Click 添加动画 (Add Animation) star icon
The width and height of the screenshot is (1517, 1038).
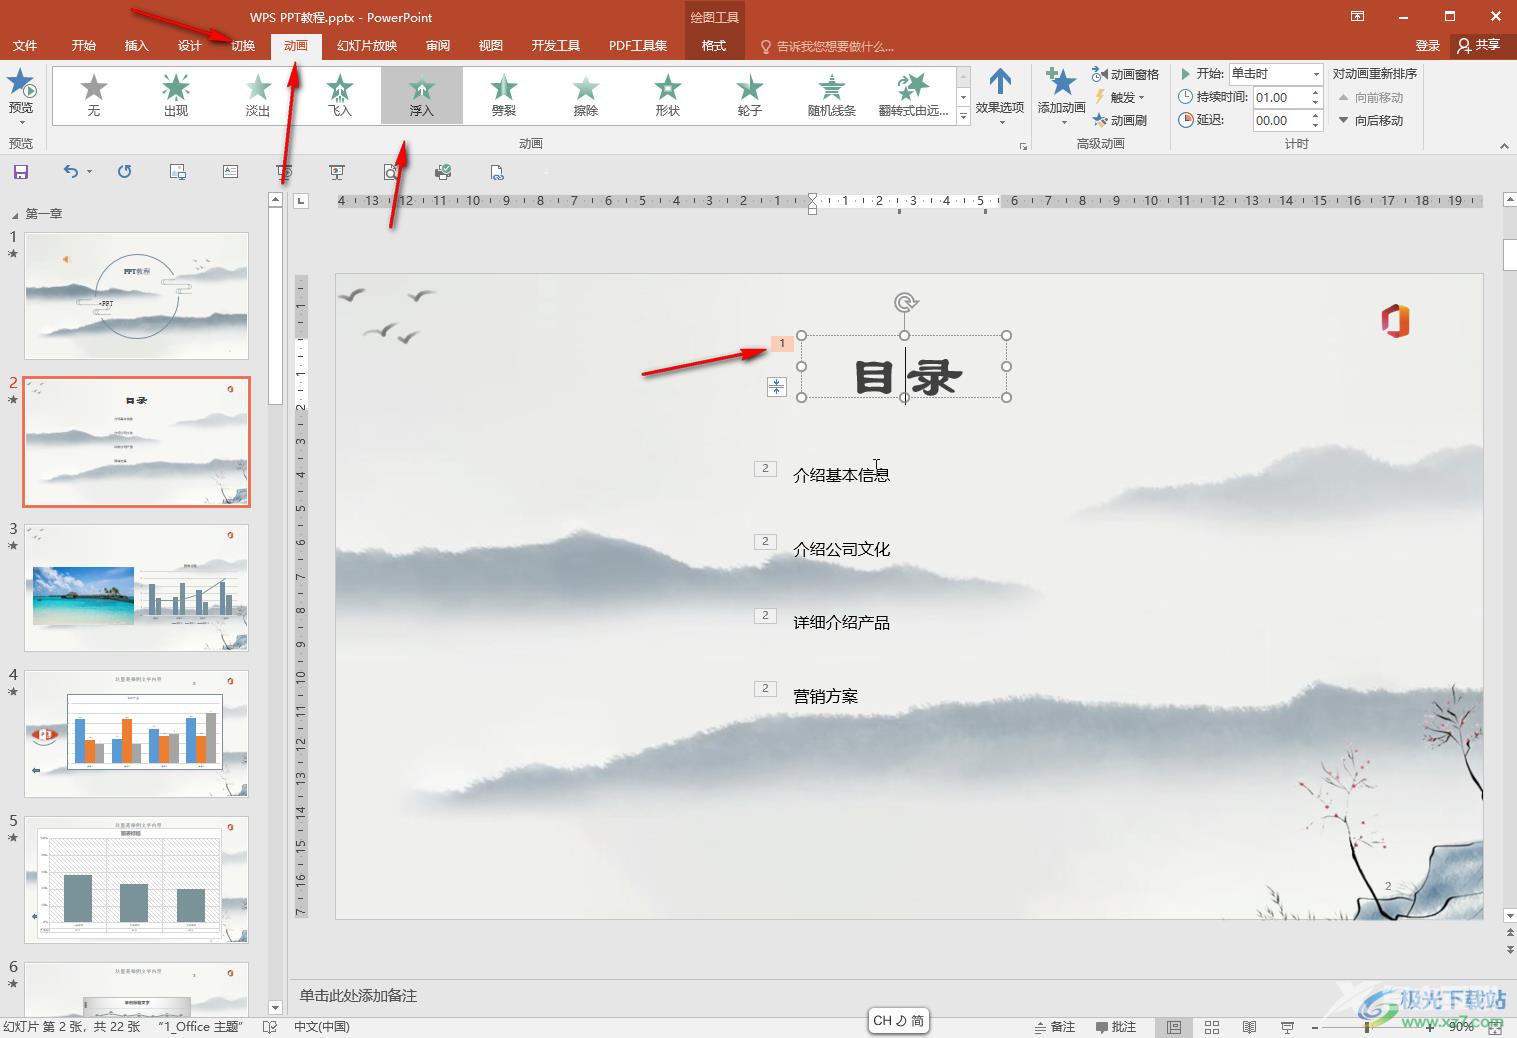(1061, 84)
